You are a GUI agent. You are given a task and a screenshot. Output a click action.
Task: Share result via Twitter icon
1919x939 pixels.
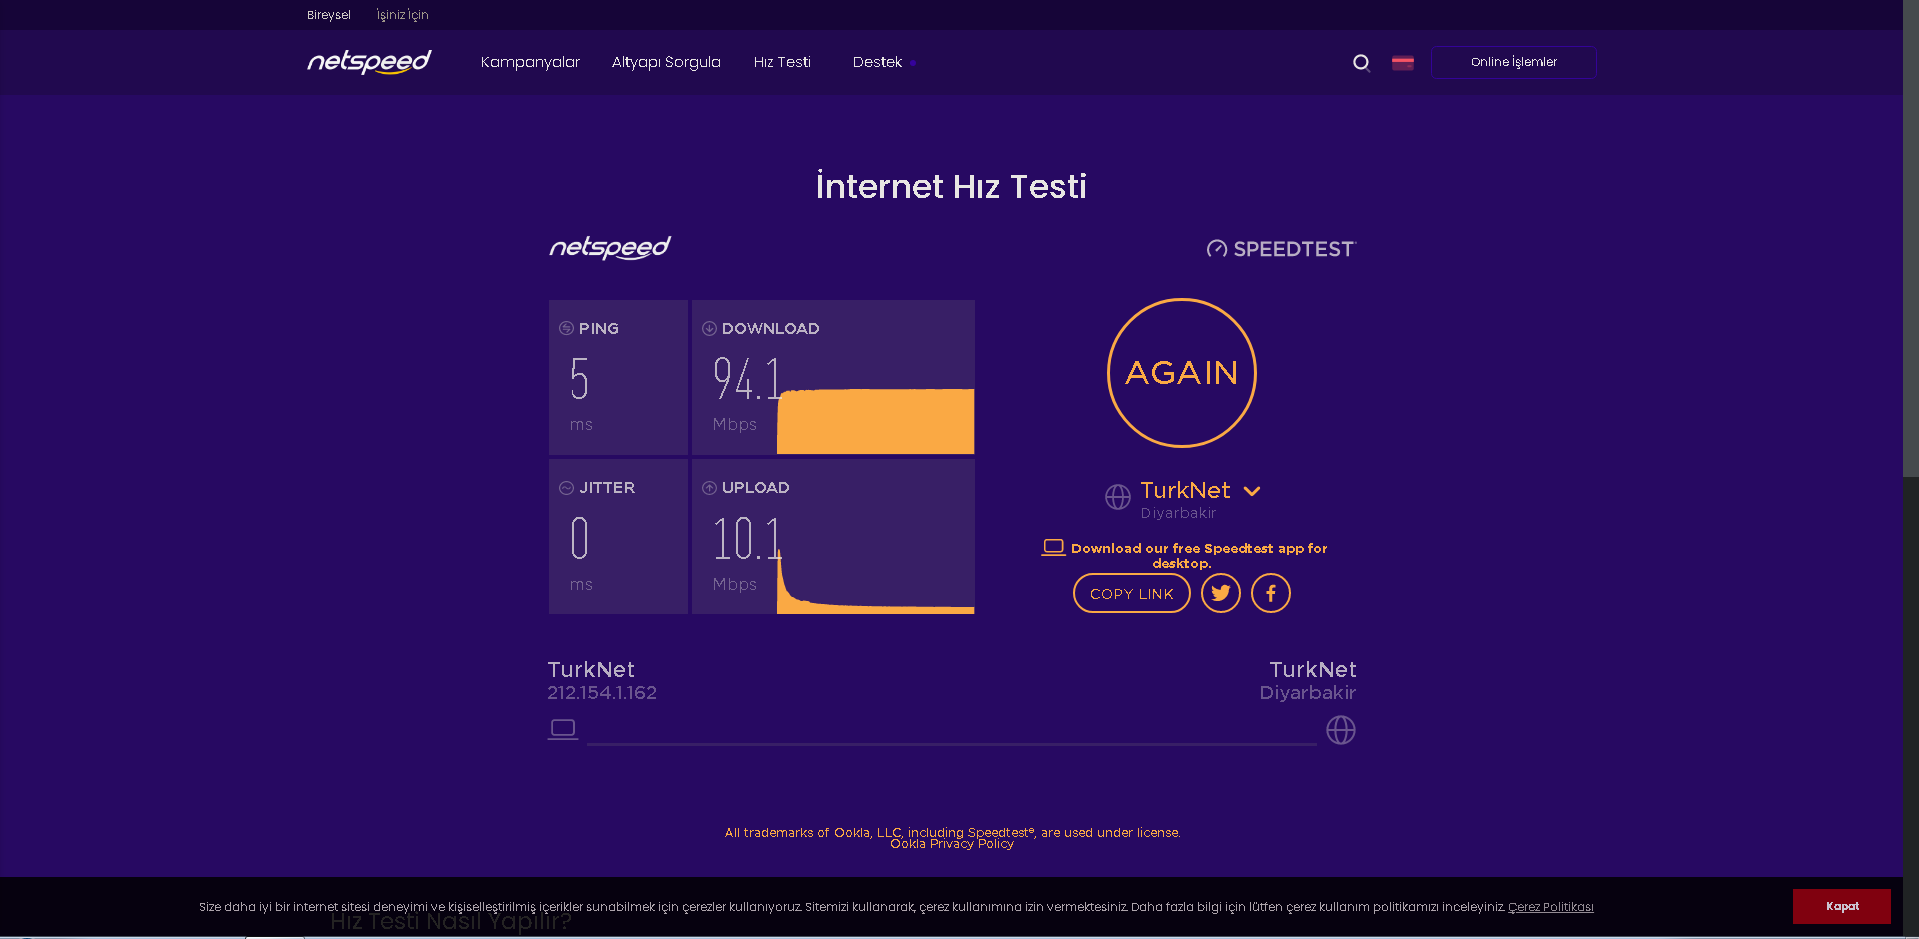[x=1220, y=593]
